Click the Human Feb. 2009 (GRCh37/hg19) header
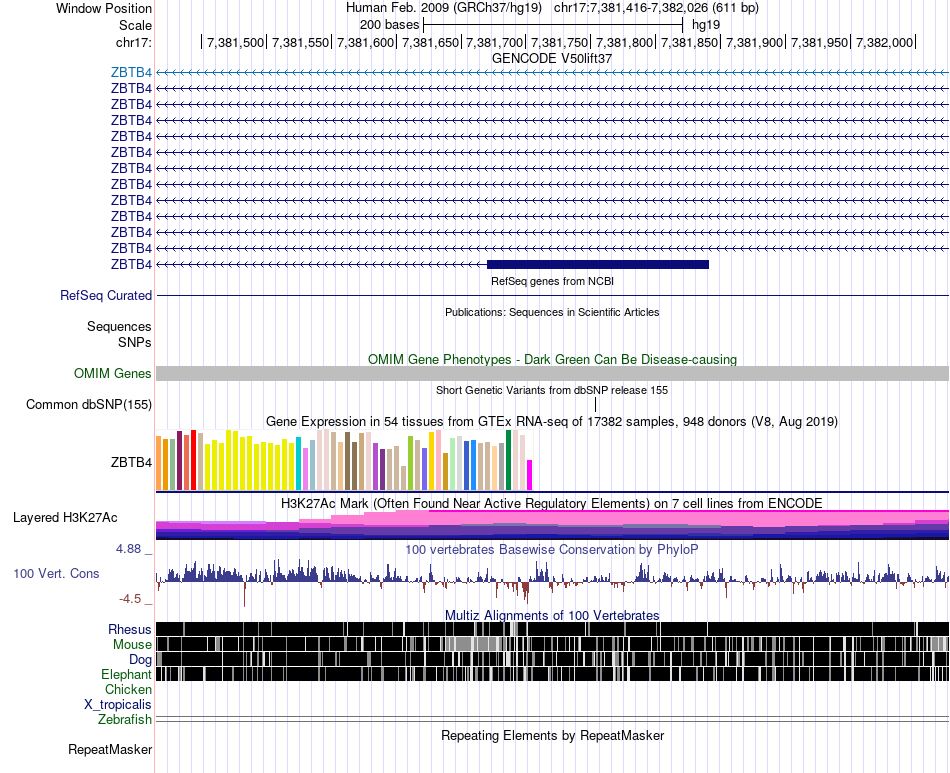Image resolution: width=950 pixels, height=773 pixels. pos(443,8)
